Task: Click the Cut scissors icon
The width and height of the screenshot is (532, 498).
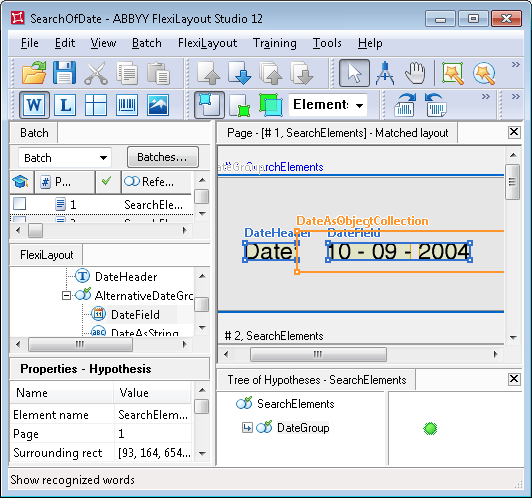Action: click(x=96, y=73)
